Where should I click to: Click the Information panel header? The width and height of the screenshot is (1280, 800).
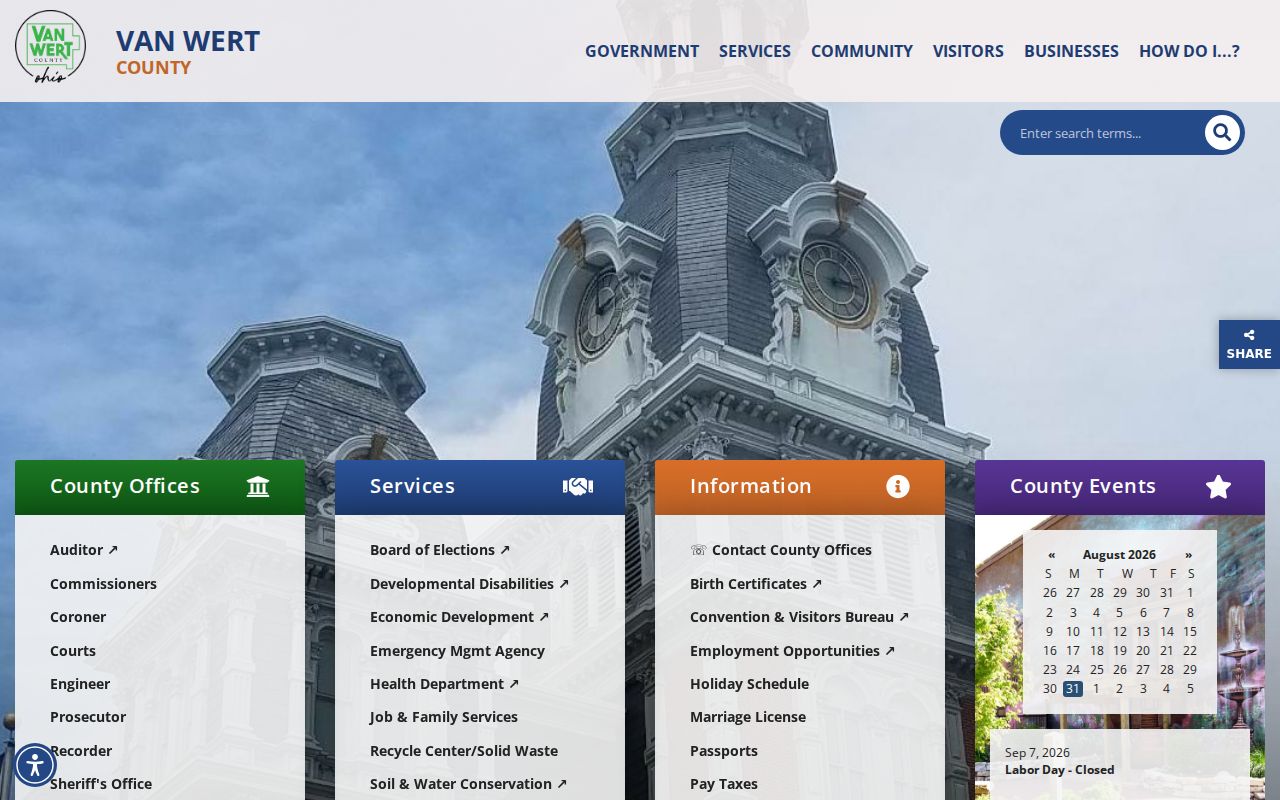tap(800, 487)
